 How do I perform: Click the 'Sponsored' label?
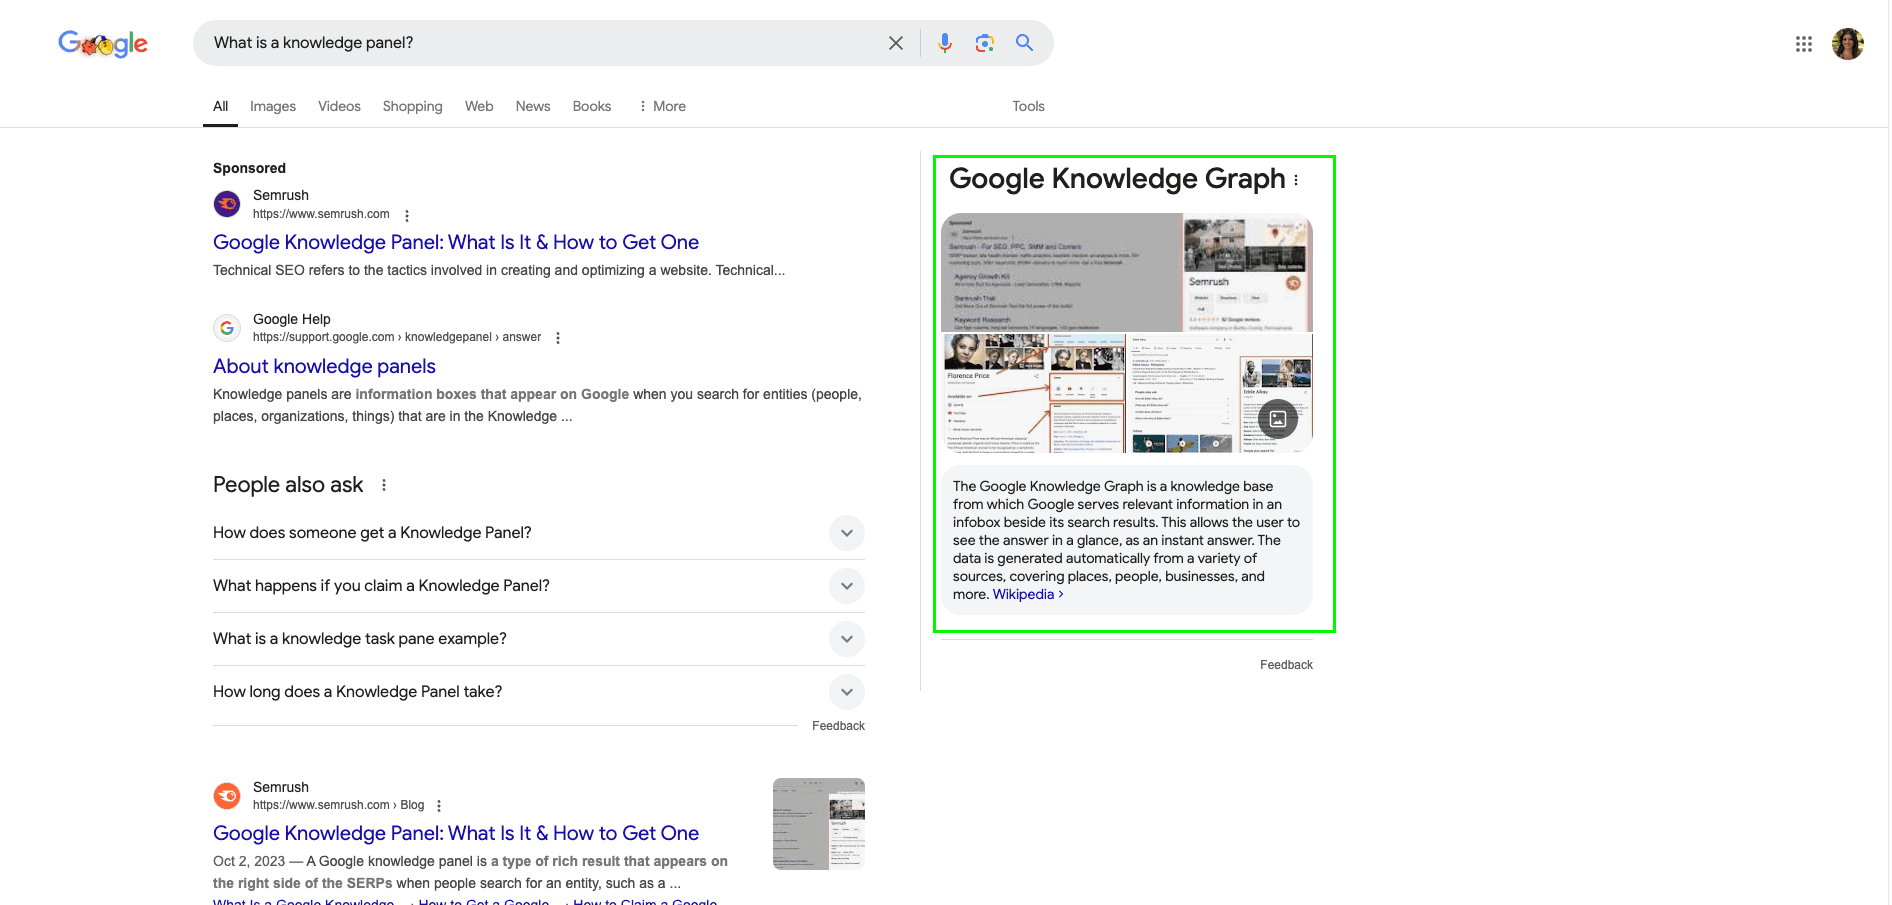click(x=249, y=168)
